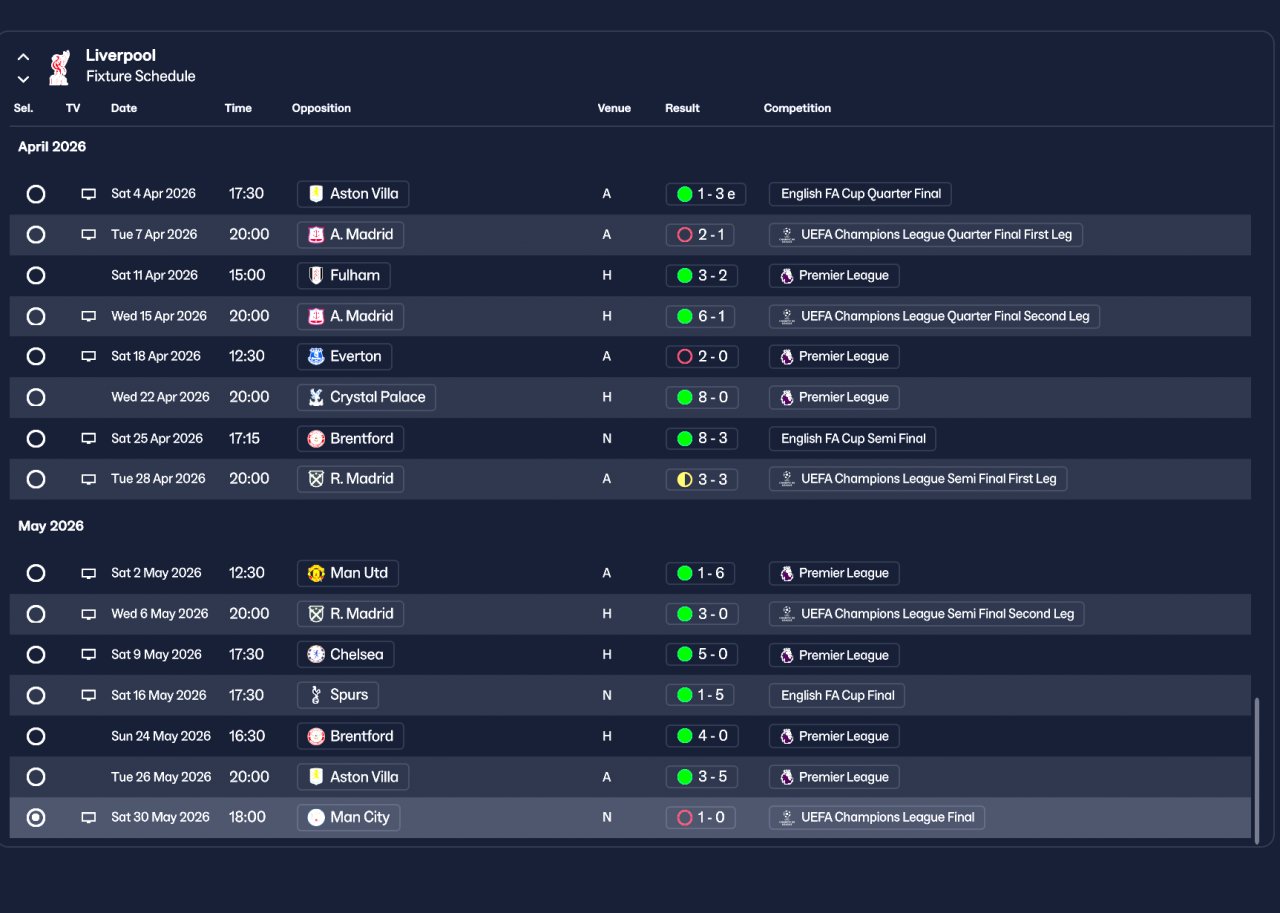
Task: Select the radio button for Fulham fixture
Action: [x=36, y=275]
